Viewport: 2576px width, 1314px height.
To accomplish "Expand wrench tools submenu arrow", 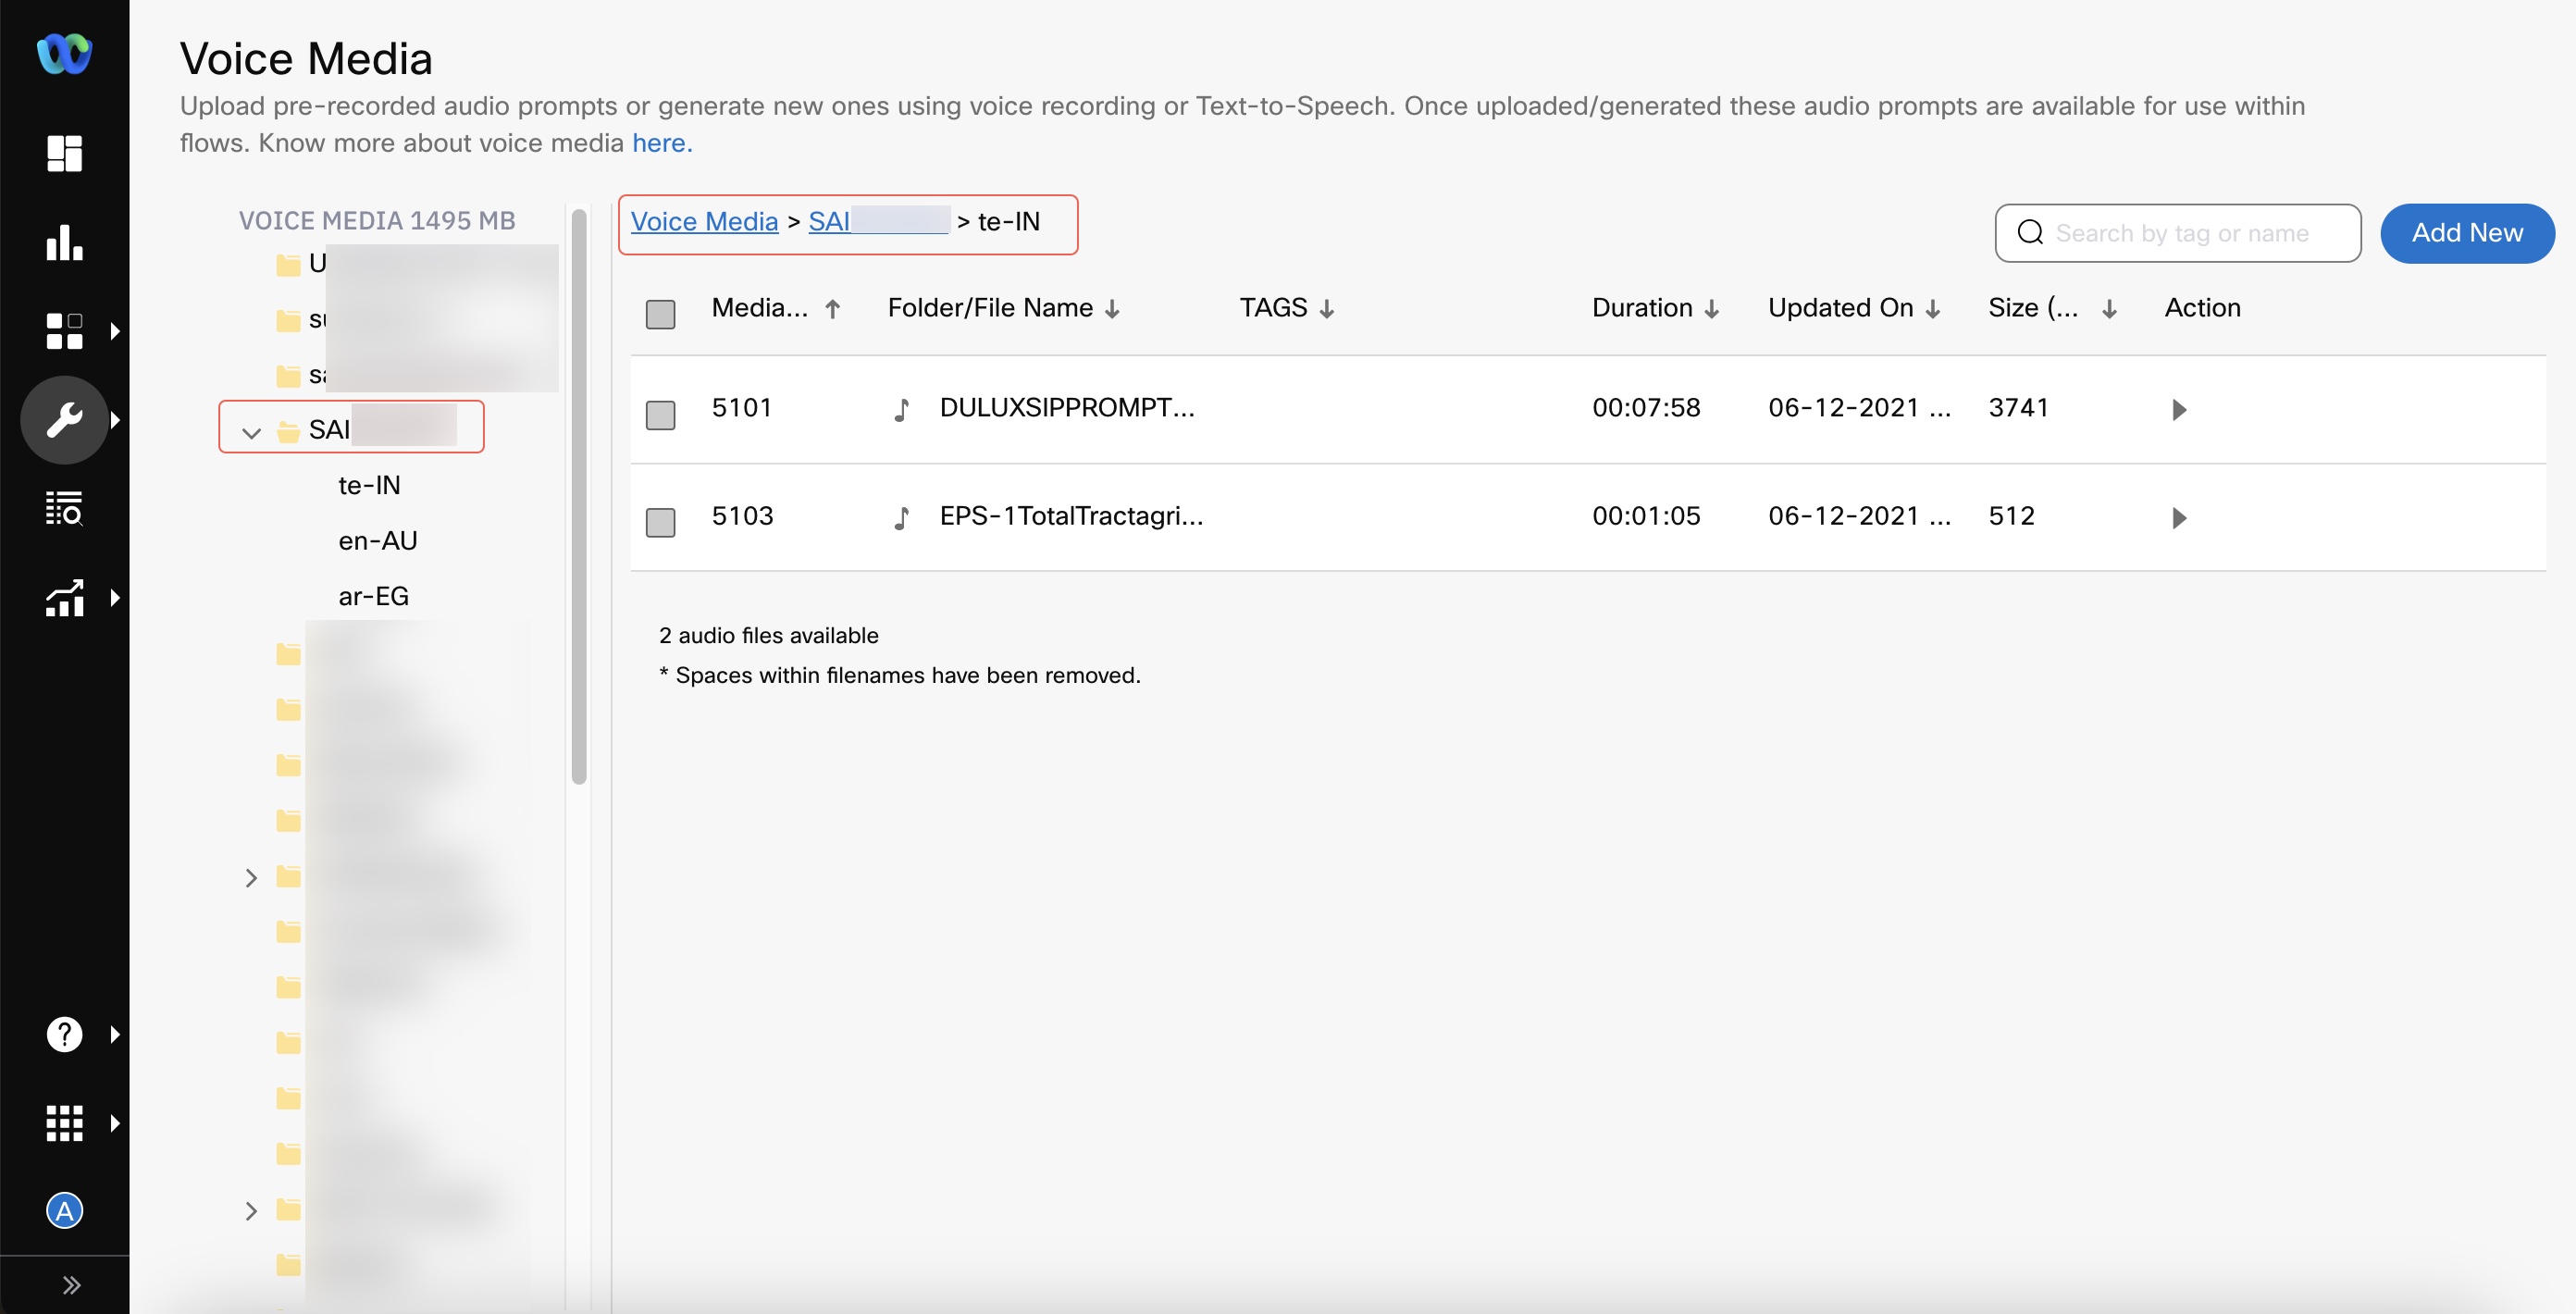I will [x=115, y=420].
